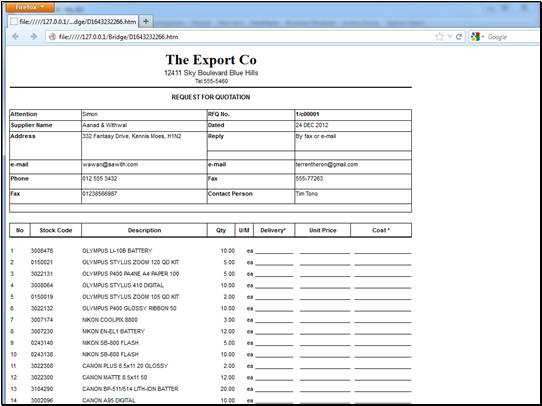Select the D1643232266.htm browser tab
Viewport: 542px width, 406px height.
tap(73, 22)
